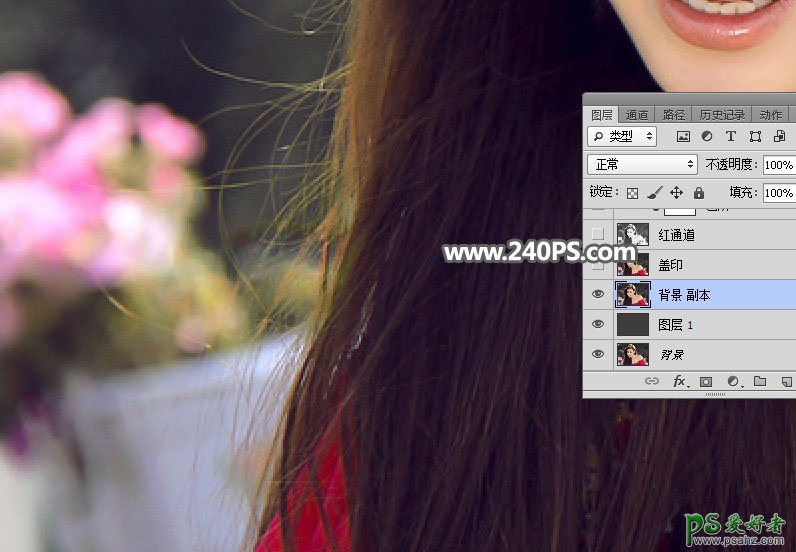796x552 pixels.
Task: Create new group folder icon
Action: (x=760, y=381)
